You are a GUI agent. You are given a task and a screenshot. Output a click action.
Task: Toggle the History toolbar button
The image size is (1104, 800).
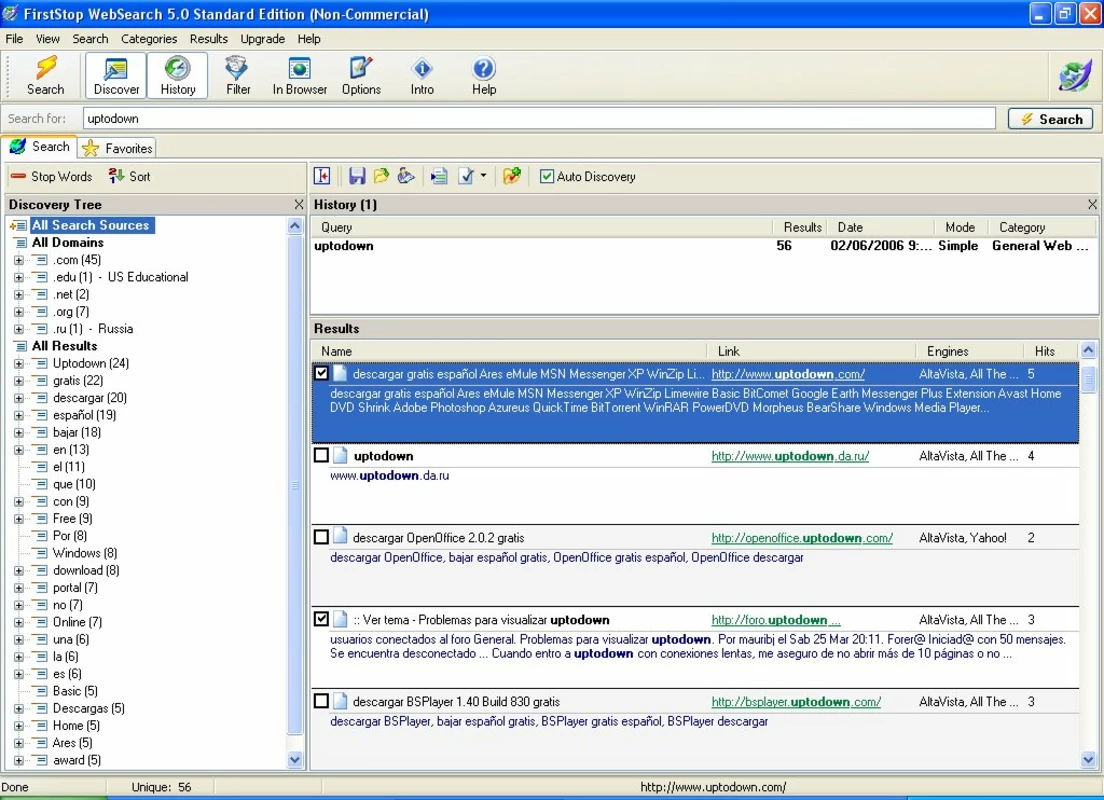[177, 75]
